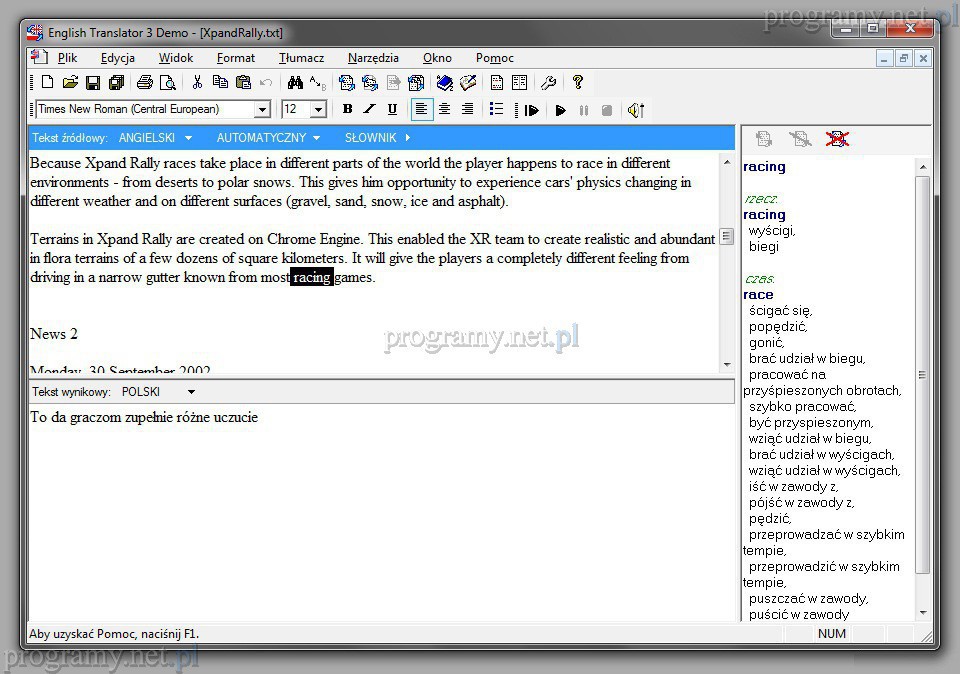
Task: Click the Find binoculars icon
Action: point(295,83)
